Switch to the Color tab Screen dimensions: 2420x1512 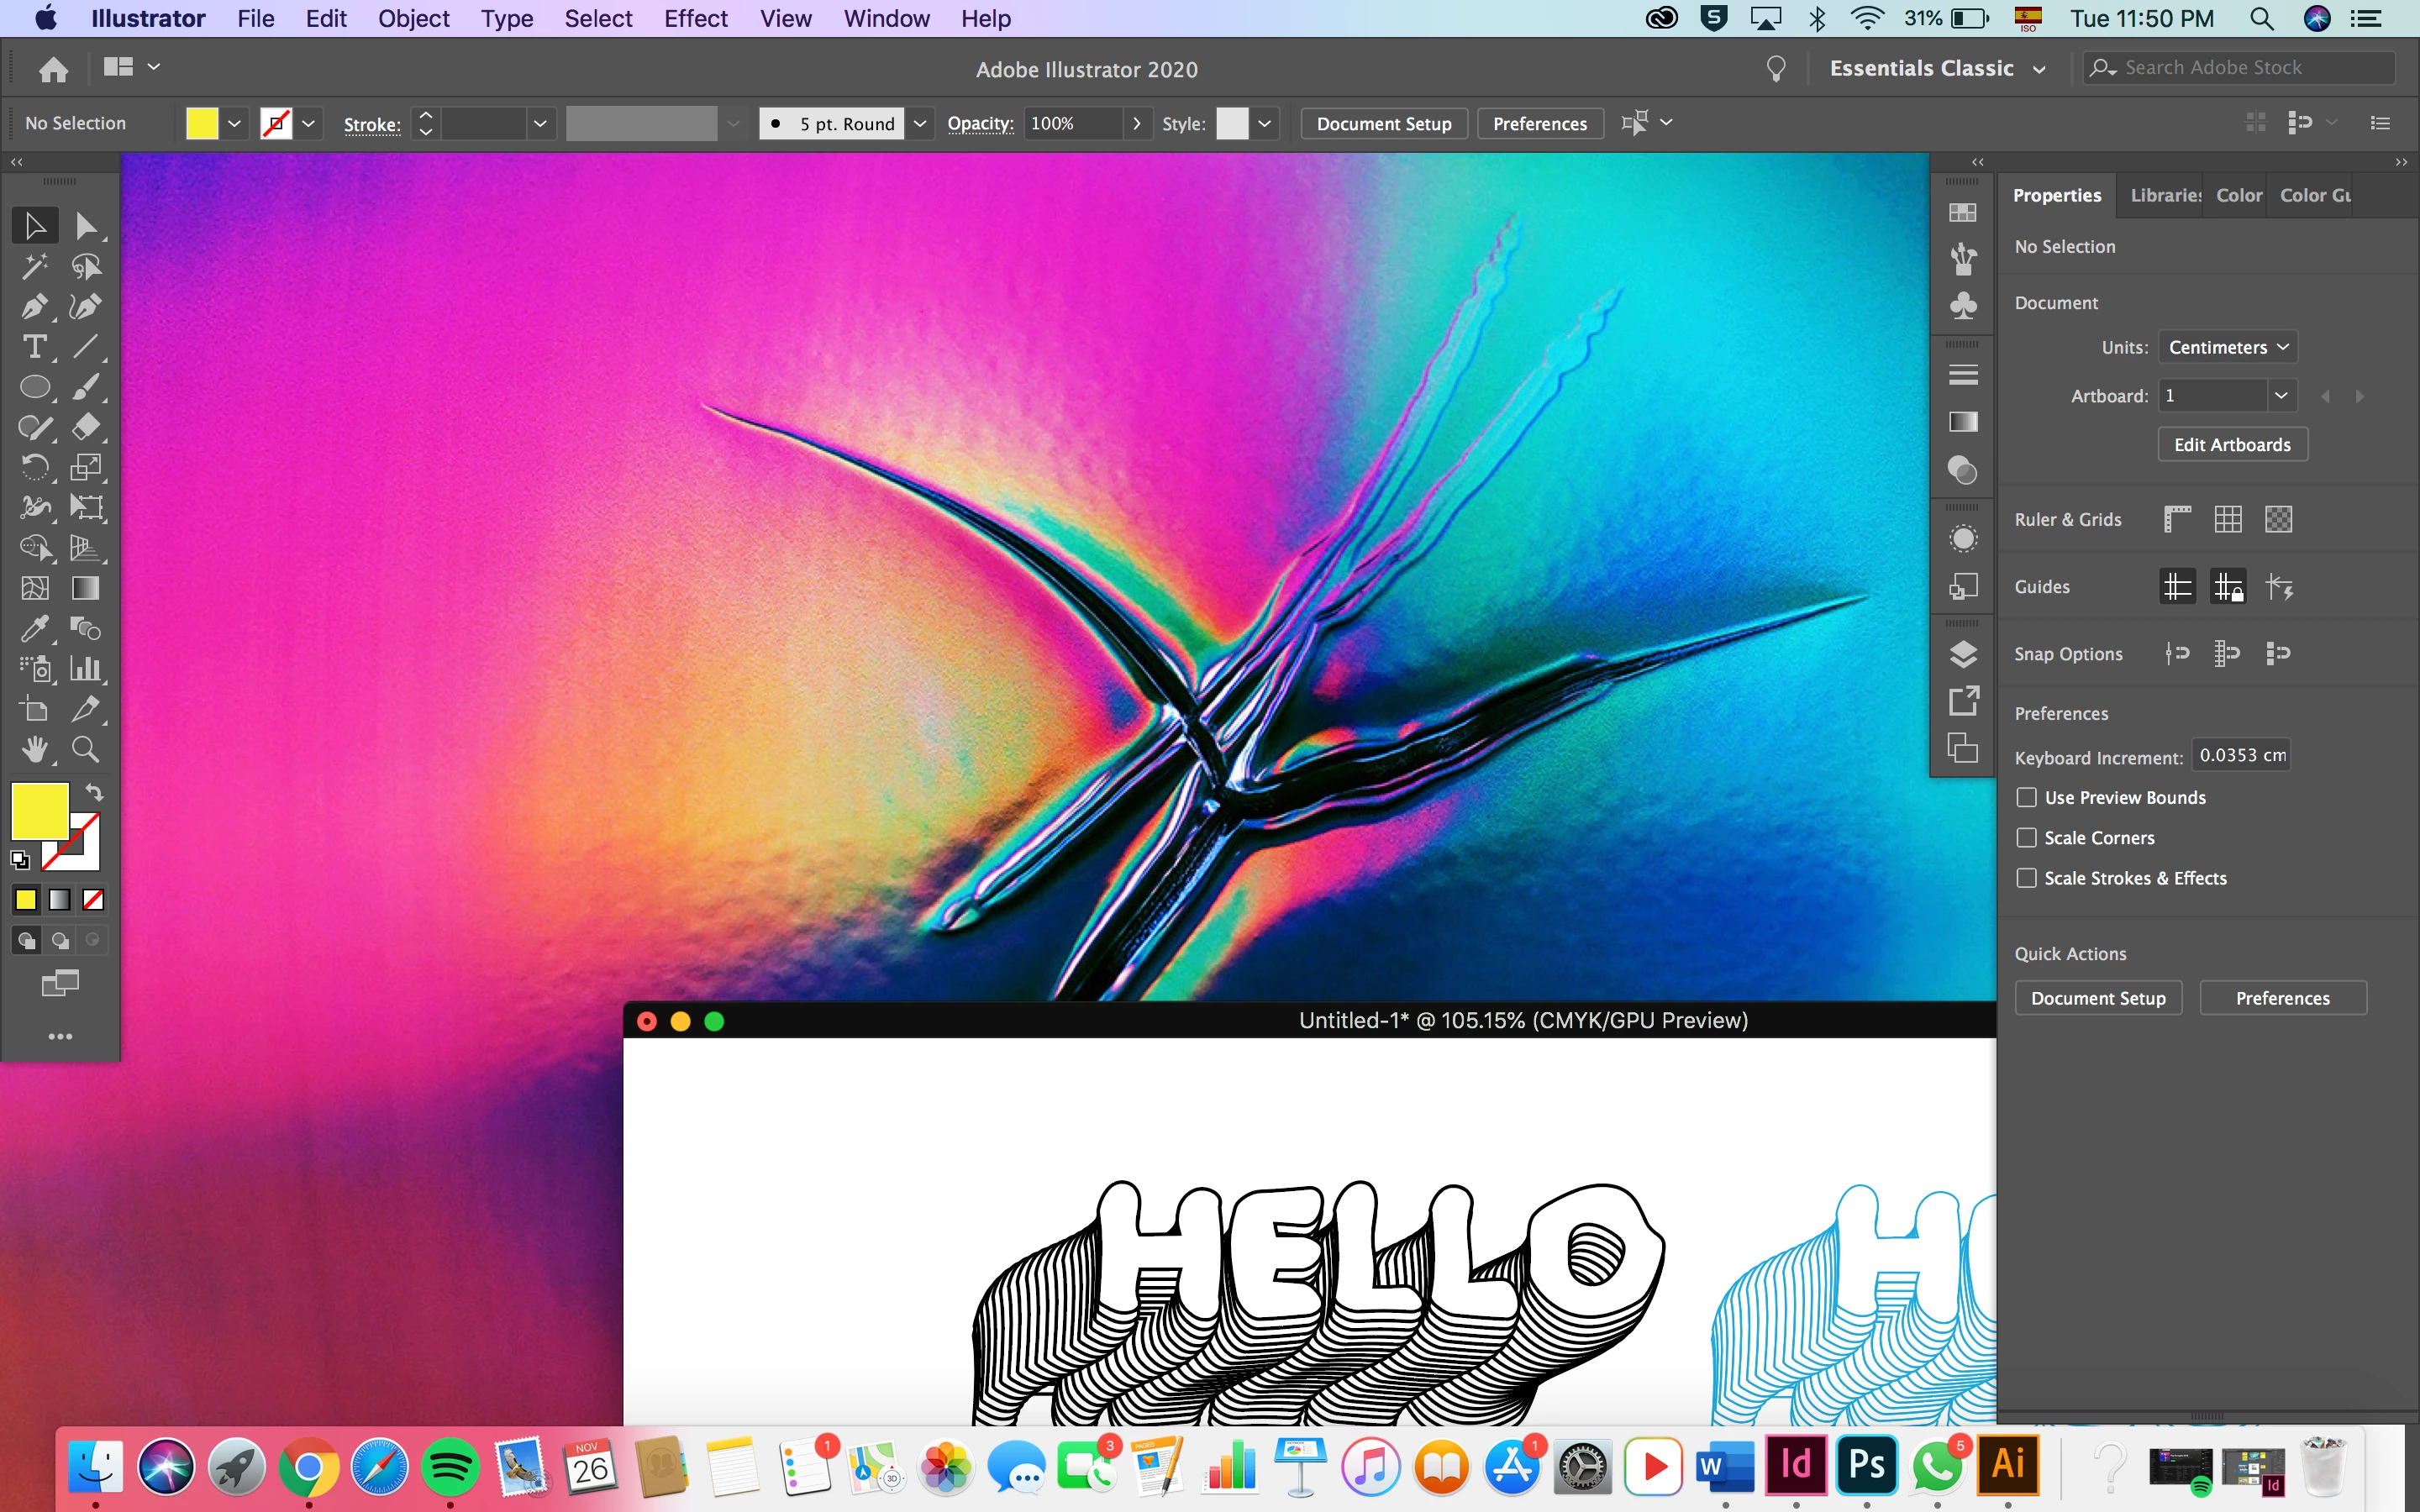pos(2238,195)
